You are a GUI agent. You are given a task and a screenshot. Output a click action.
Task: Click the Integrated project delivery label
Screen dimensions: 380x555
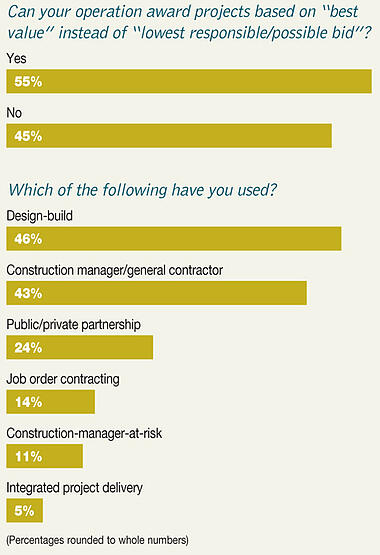74,488
